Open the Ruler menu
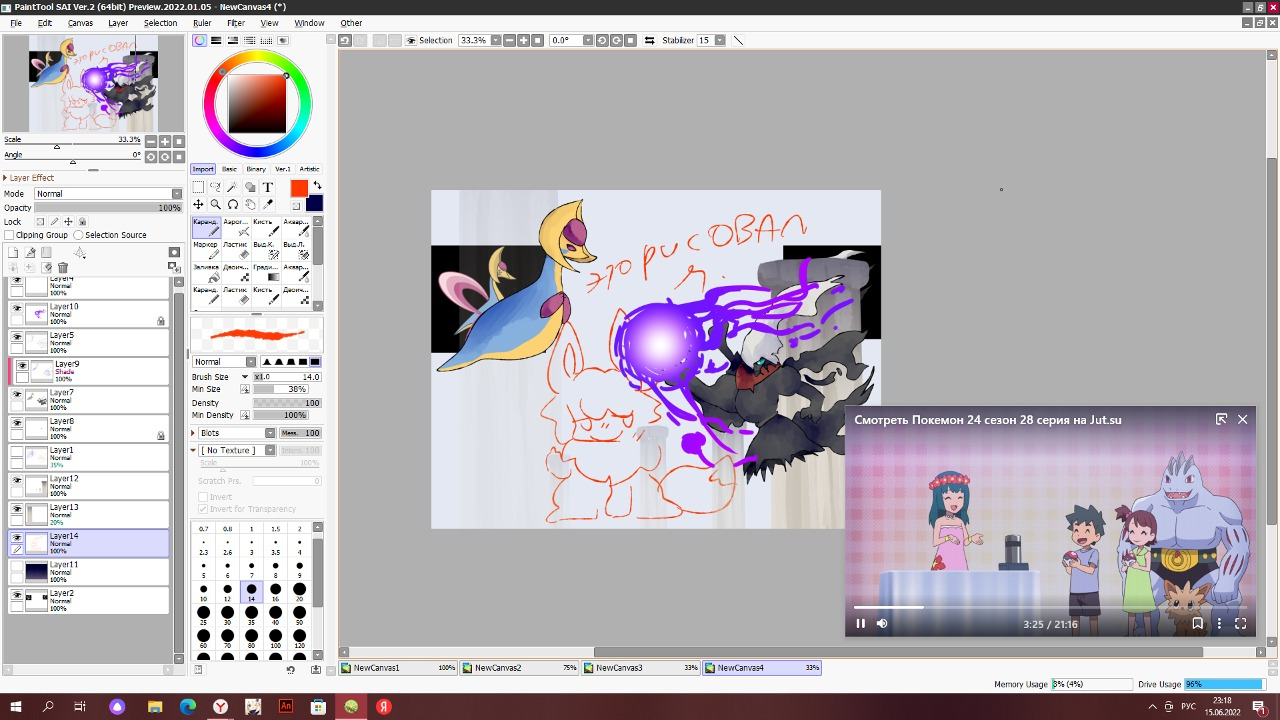Screen dimensions: 1280x720 coord(202,23)
